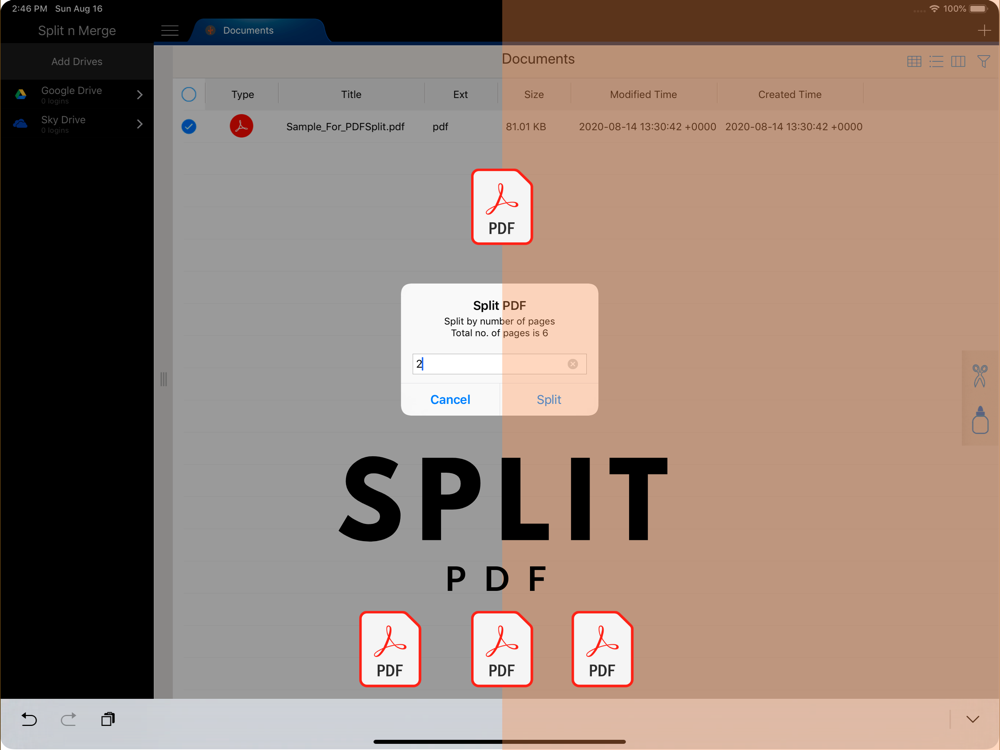Switch to column view icon
The width and height of the screenshot is (1000, 750).
click(x=958, y=61)
